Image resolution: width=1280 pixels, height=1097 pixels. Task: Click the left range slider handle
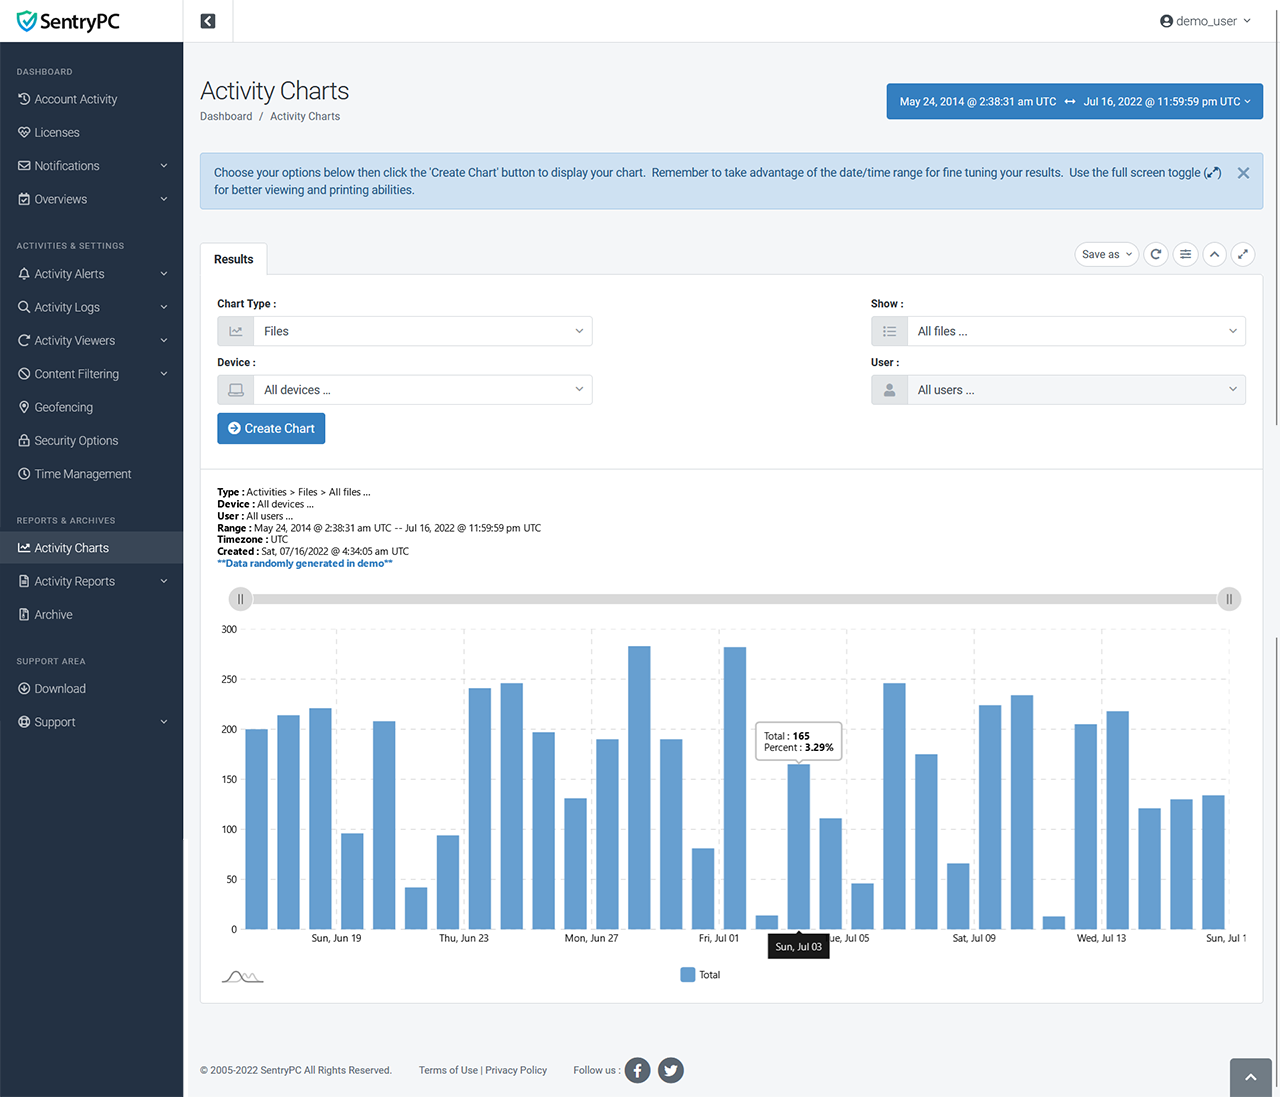point(240,599)
